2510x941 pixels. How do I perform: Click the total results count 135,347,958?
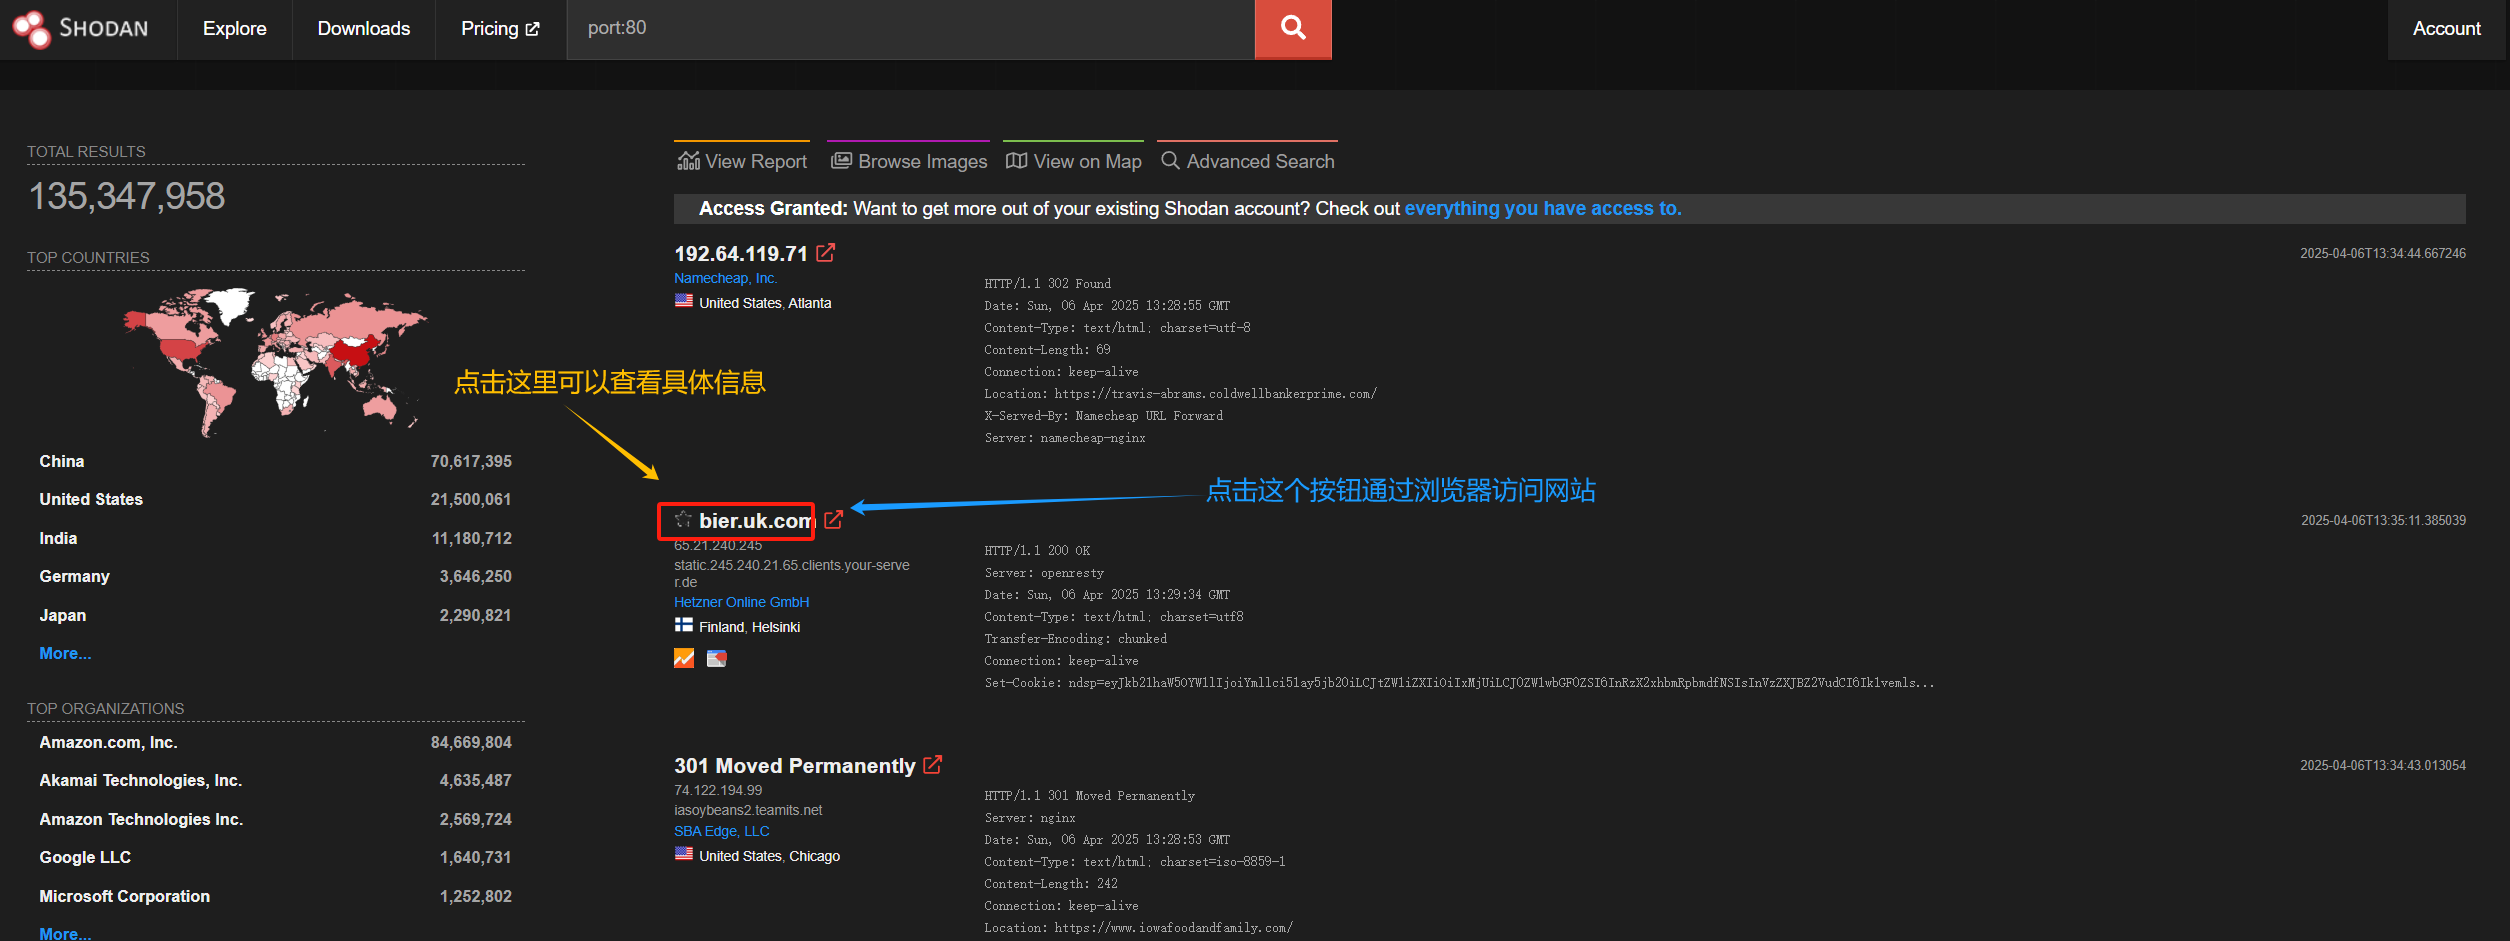point(127,196)
